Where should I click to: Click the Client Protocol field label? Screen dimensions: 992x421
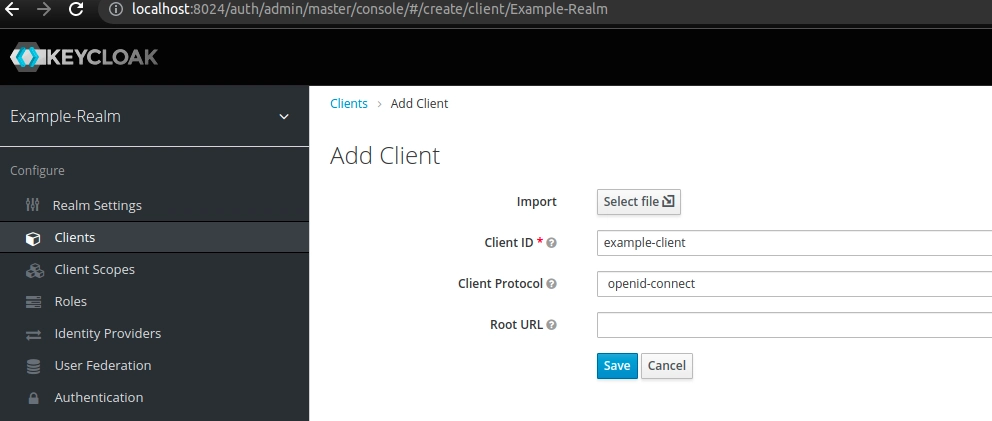[x=500, y=284]
